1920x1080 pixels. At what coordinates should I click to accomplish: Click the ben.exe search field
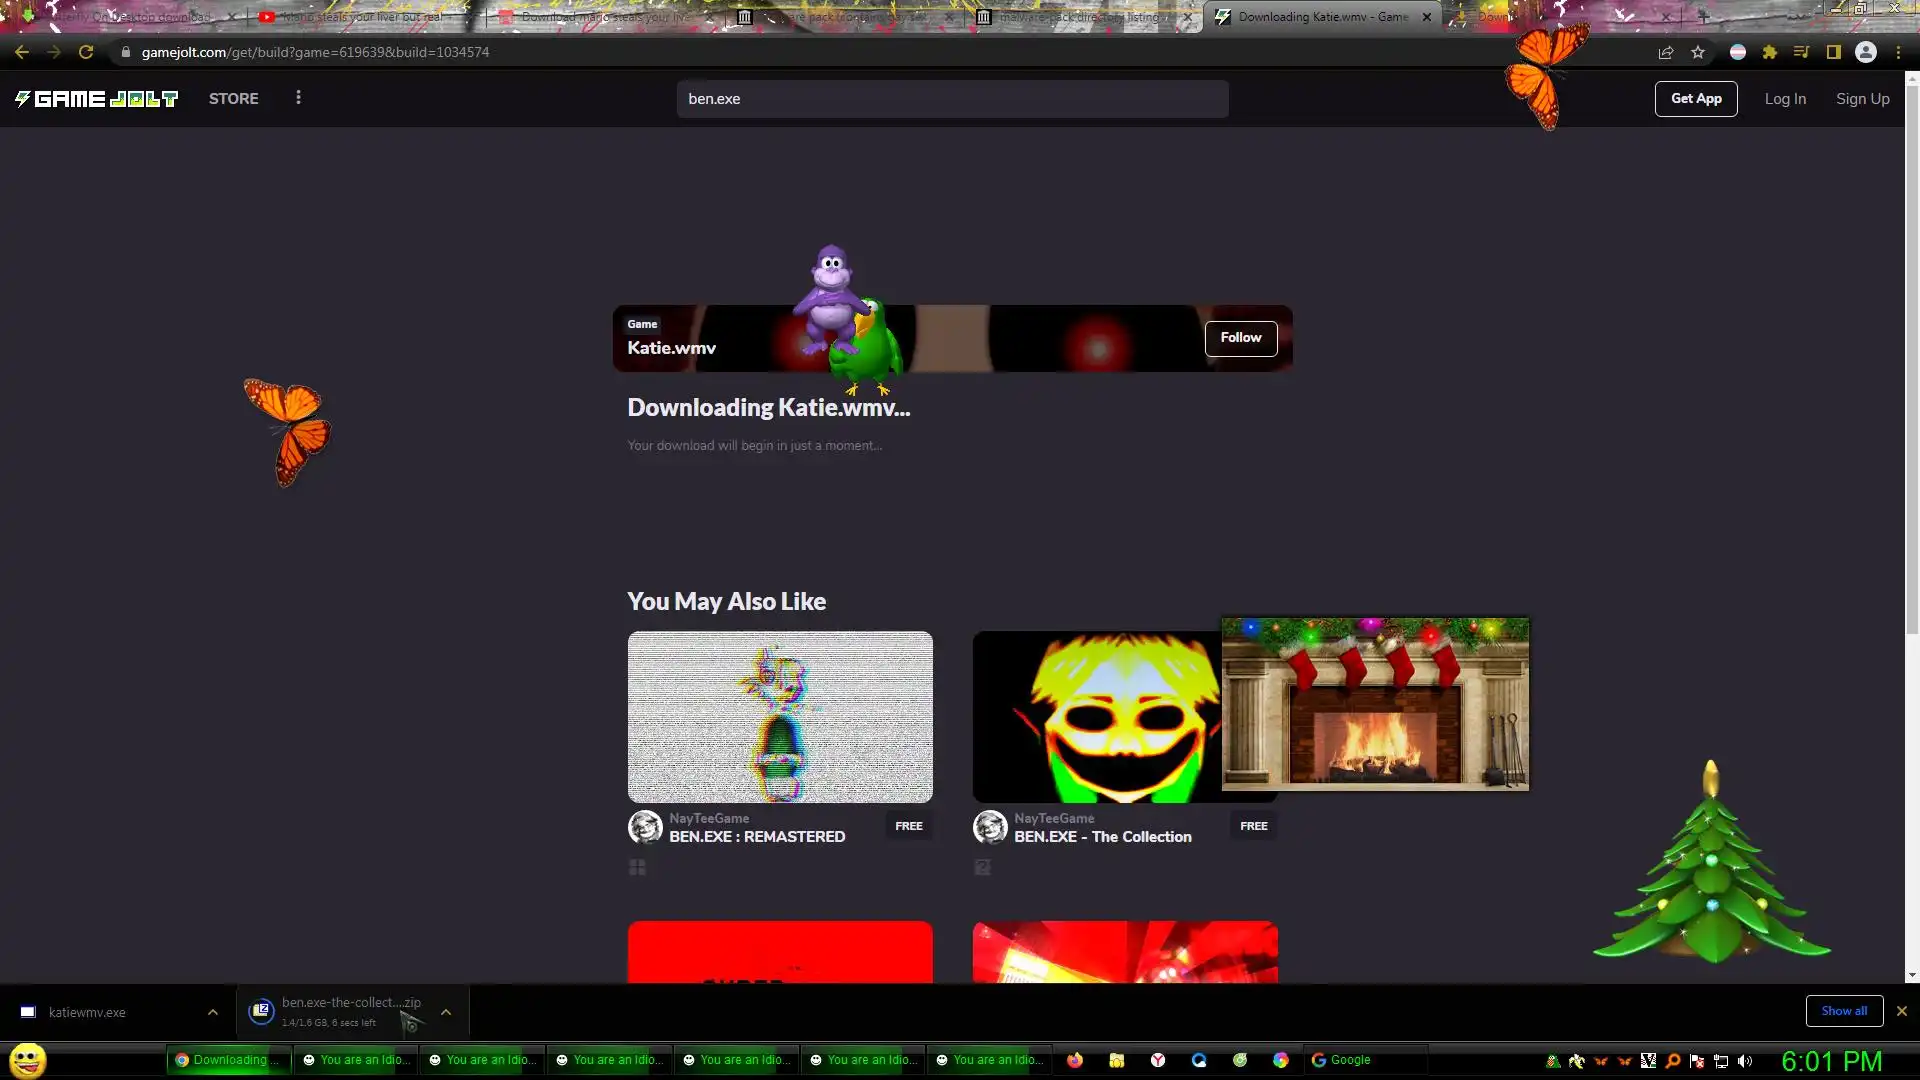click(x=952, y=99)
